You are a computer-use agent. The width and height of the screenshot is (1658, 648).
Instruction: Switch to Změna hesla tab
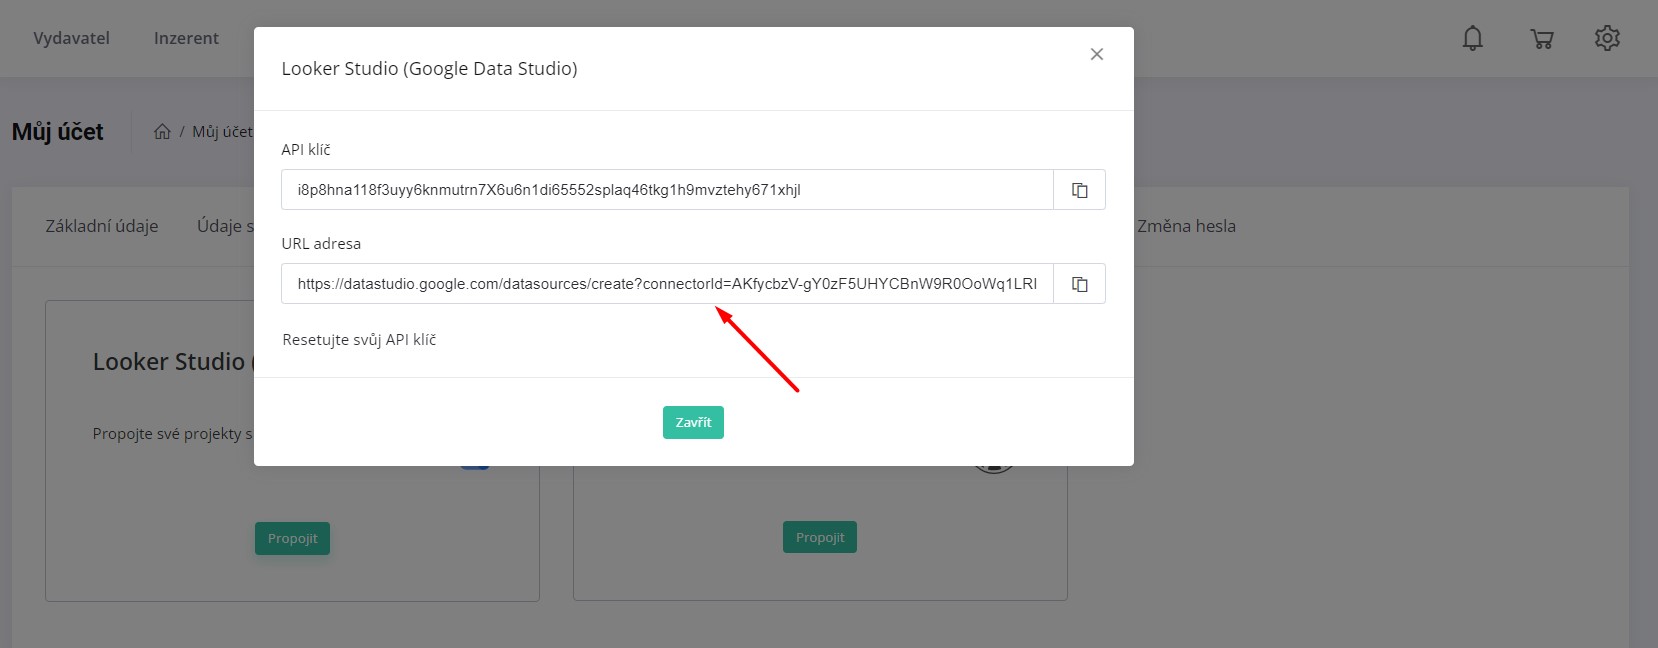click(1186, 226)
